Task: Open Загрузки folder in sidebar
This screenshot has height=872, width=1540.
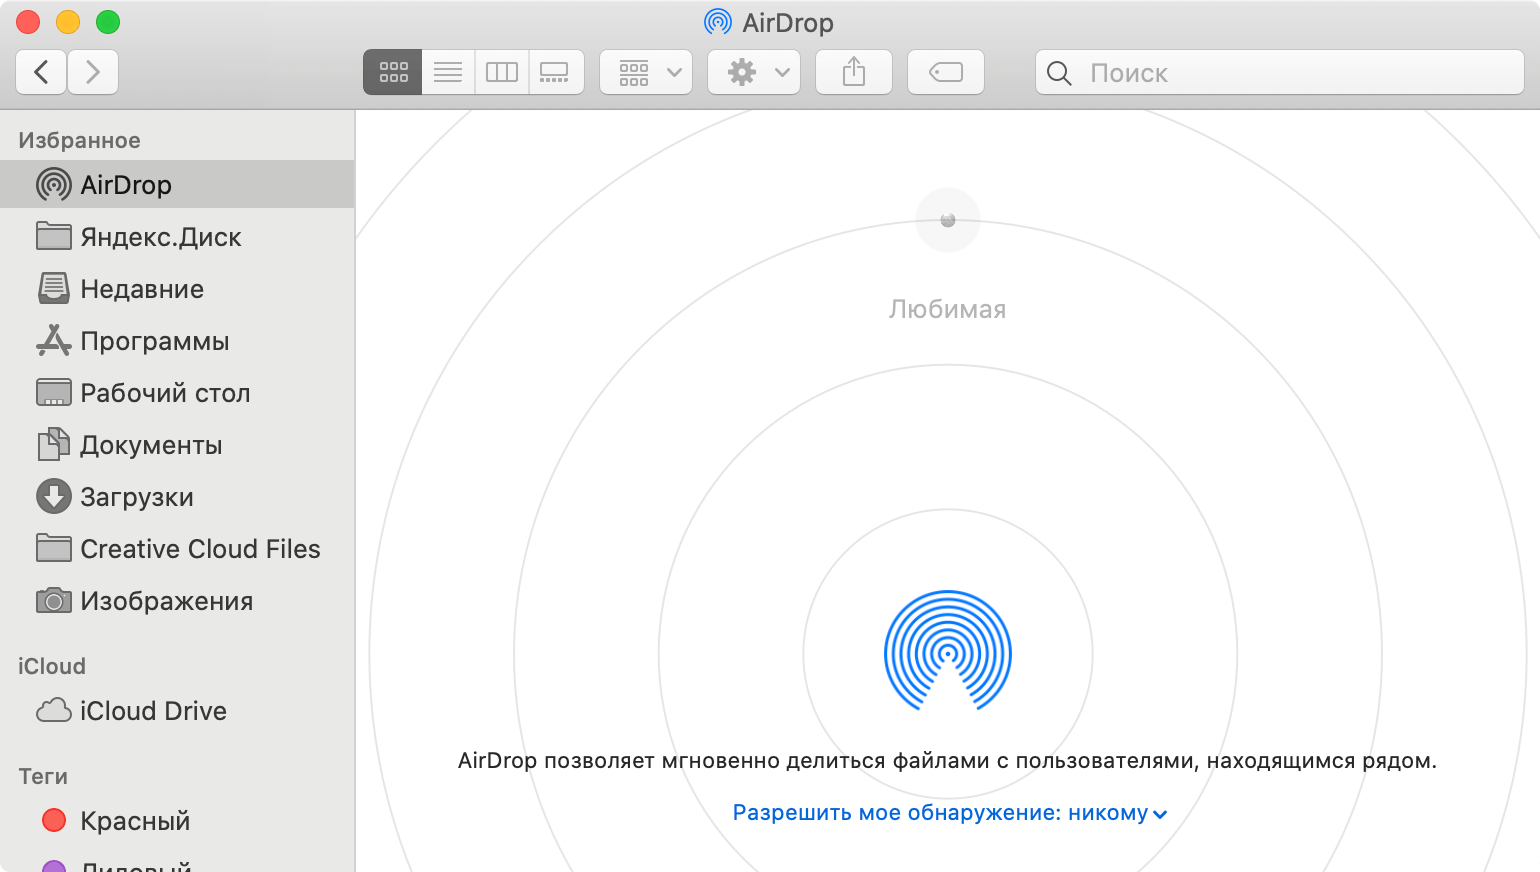Action: [x=136, y=497]
